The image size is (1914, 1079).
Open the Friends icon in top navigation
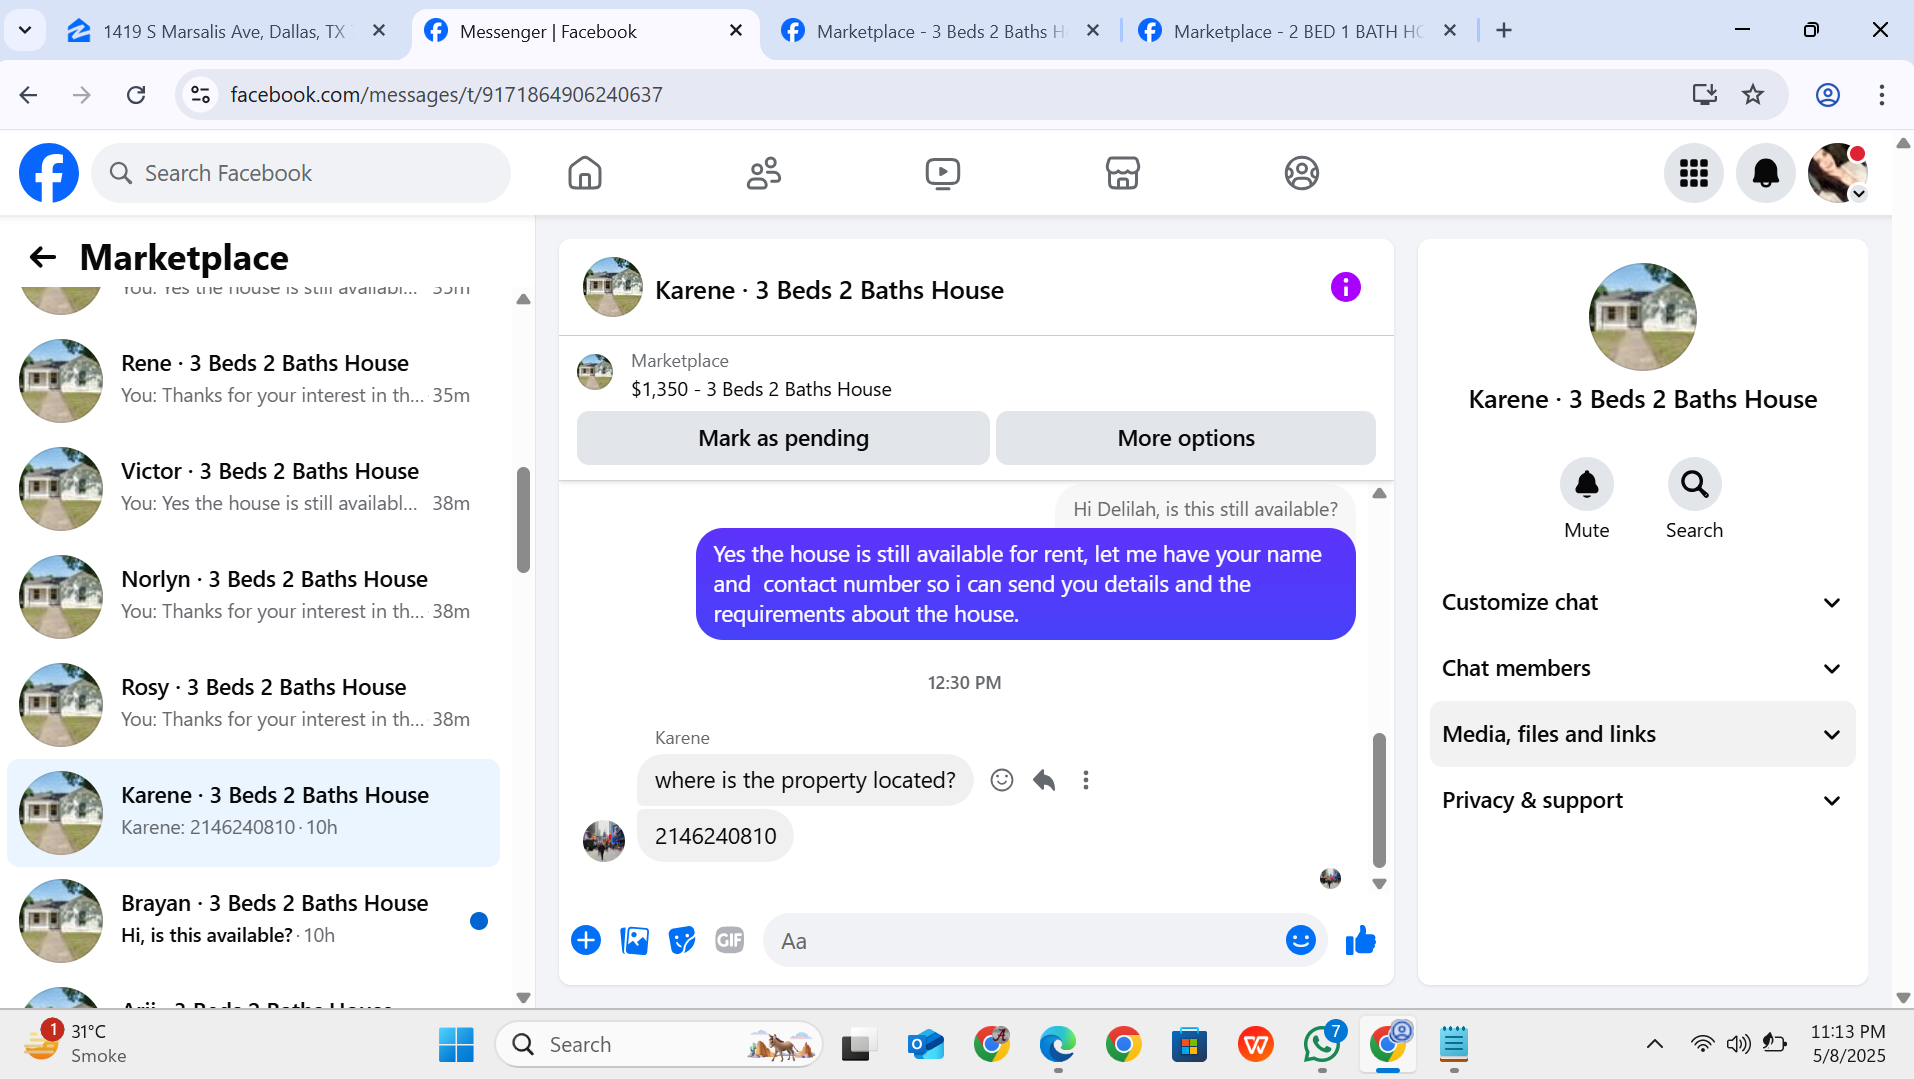tap(764, 173)
